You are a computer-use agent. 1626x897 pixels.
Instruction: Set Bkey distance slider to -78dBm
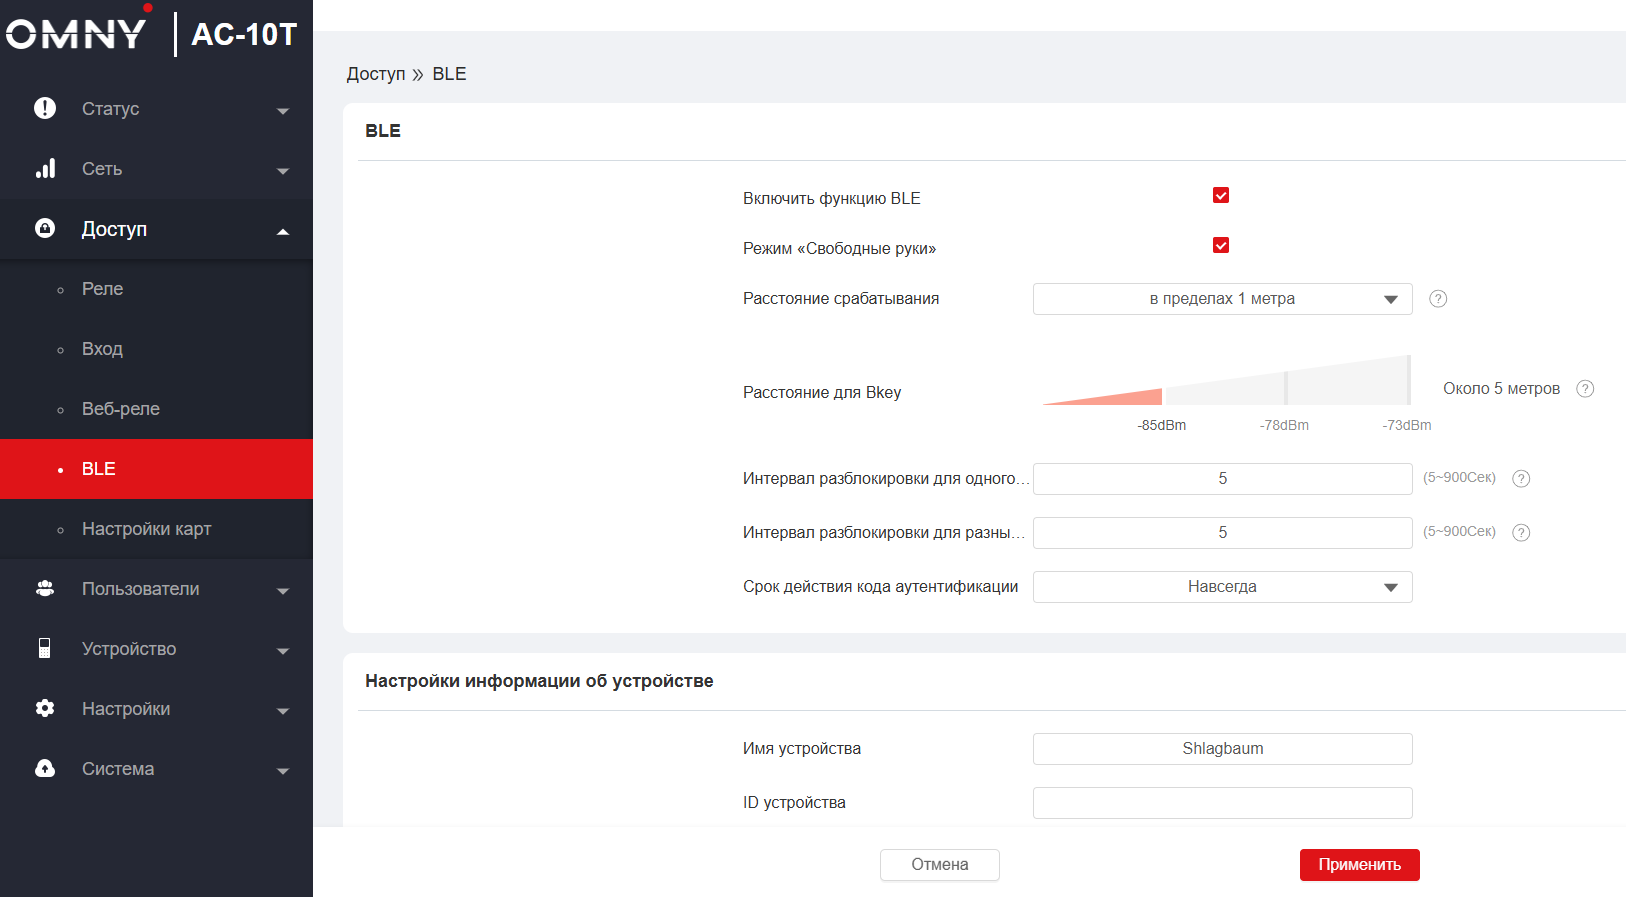[x=1285, y=387]
